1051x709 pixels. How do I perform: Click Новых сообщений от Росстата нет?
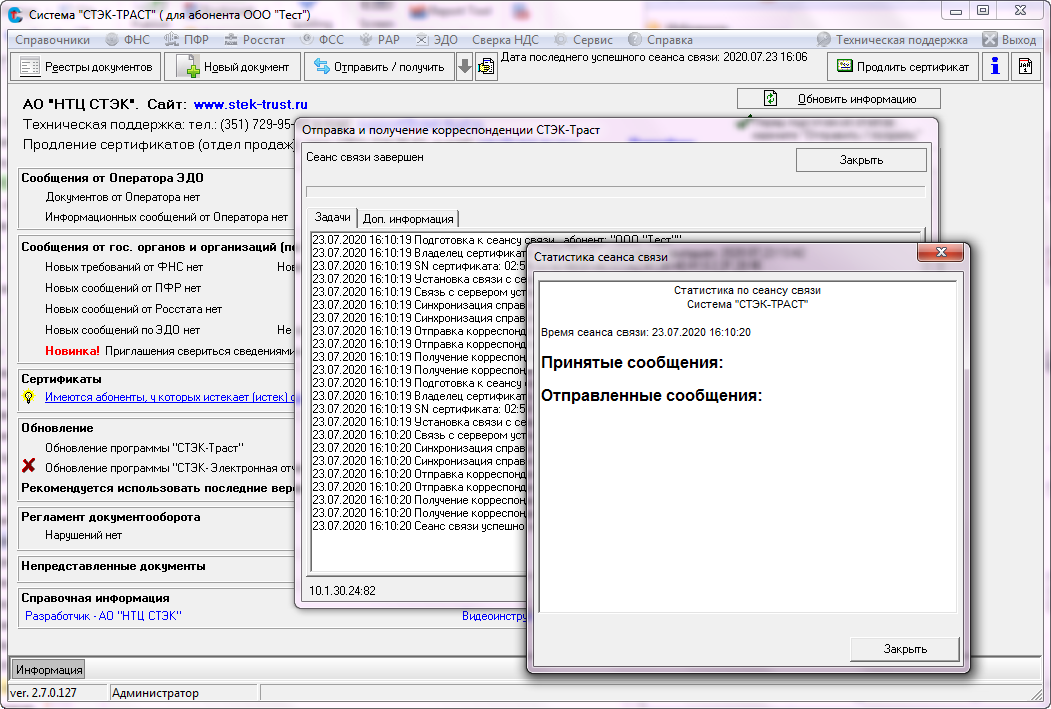pyautogui.click(x=133, y=309)
